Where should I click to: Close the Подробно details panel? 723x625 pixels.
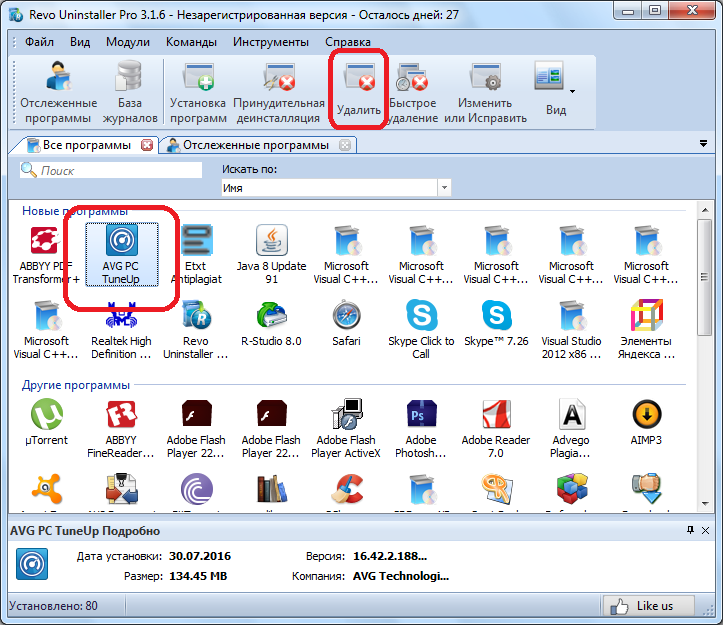pos(705,530)
